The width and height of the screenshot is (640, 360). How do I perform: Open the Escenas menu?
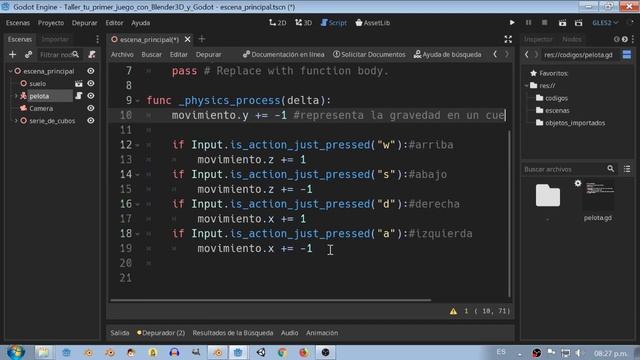click(18, 23)
